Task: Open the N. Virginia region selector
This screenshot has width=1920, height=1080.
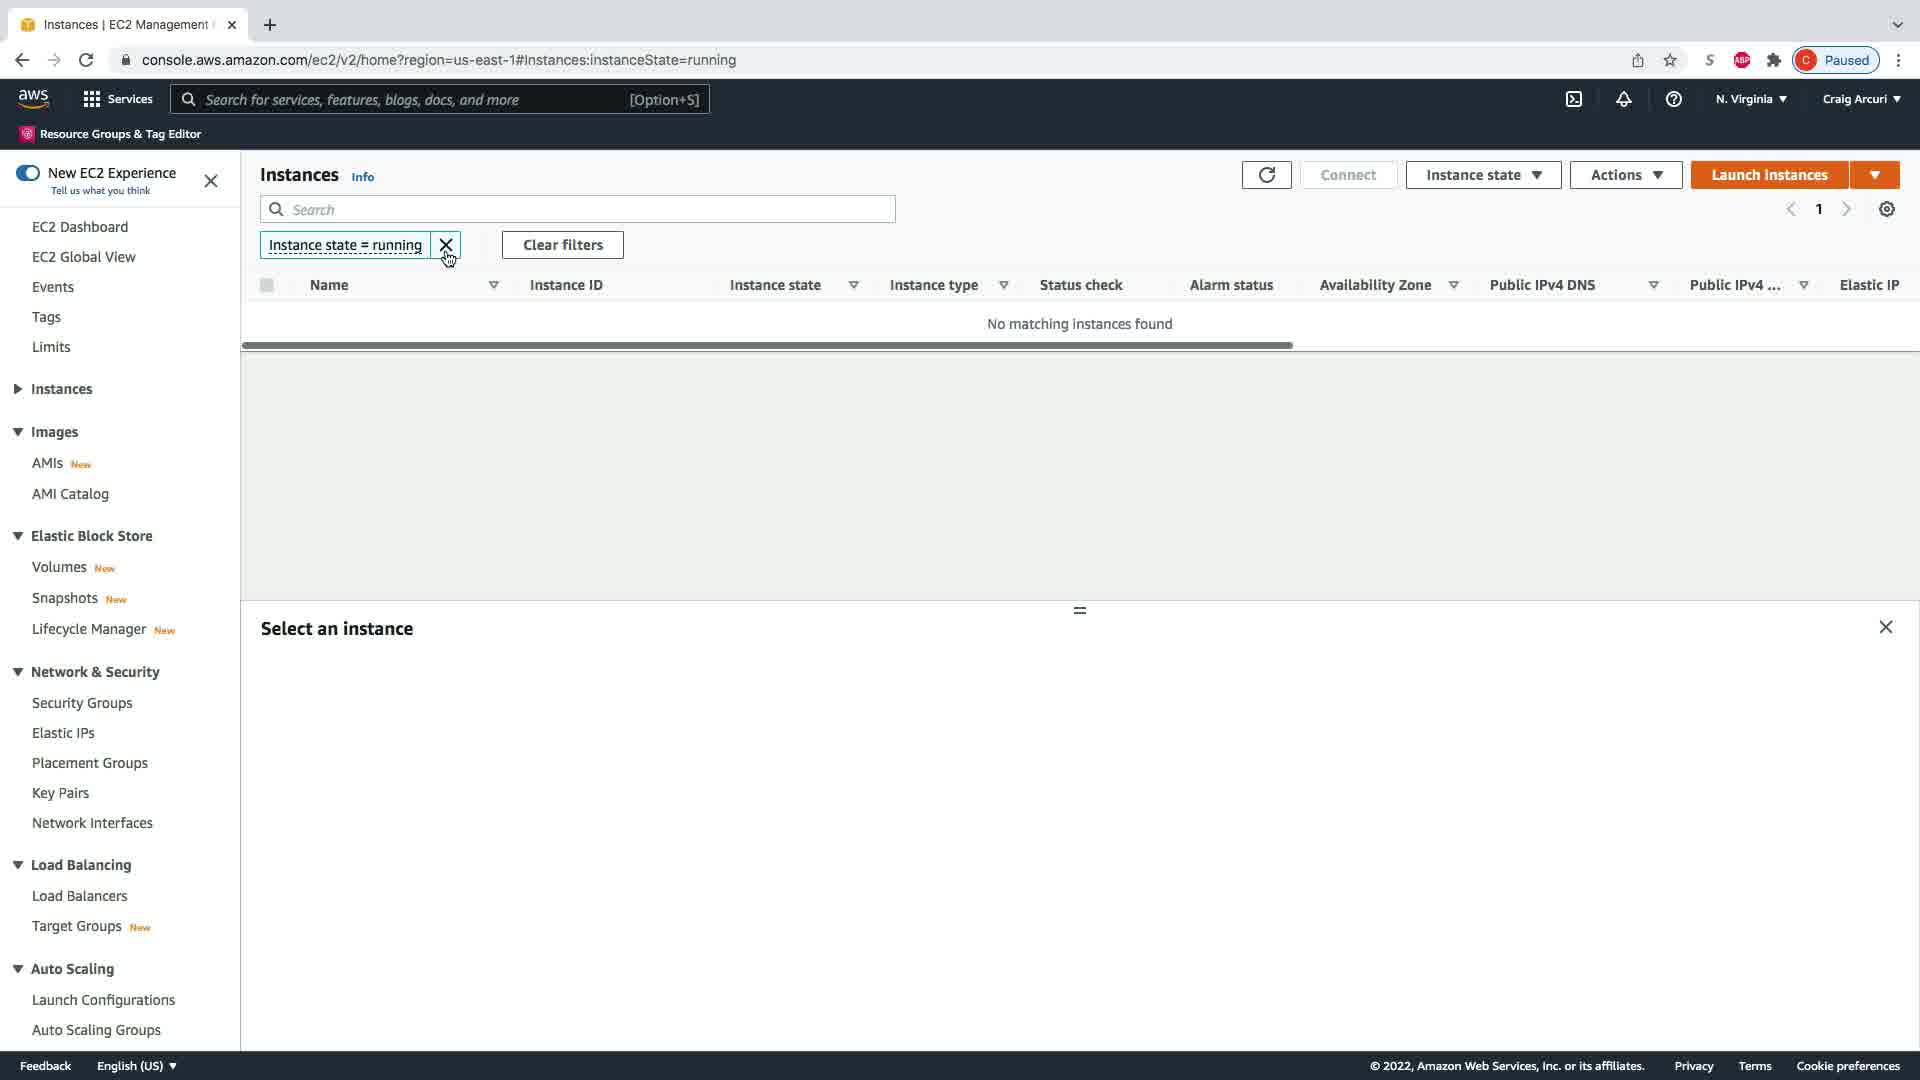Action: pyautogui.click(x=1751, y=99)
